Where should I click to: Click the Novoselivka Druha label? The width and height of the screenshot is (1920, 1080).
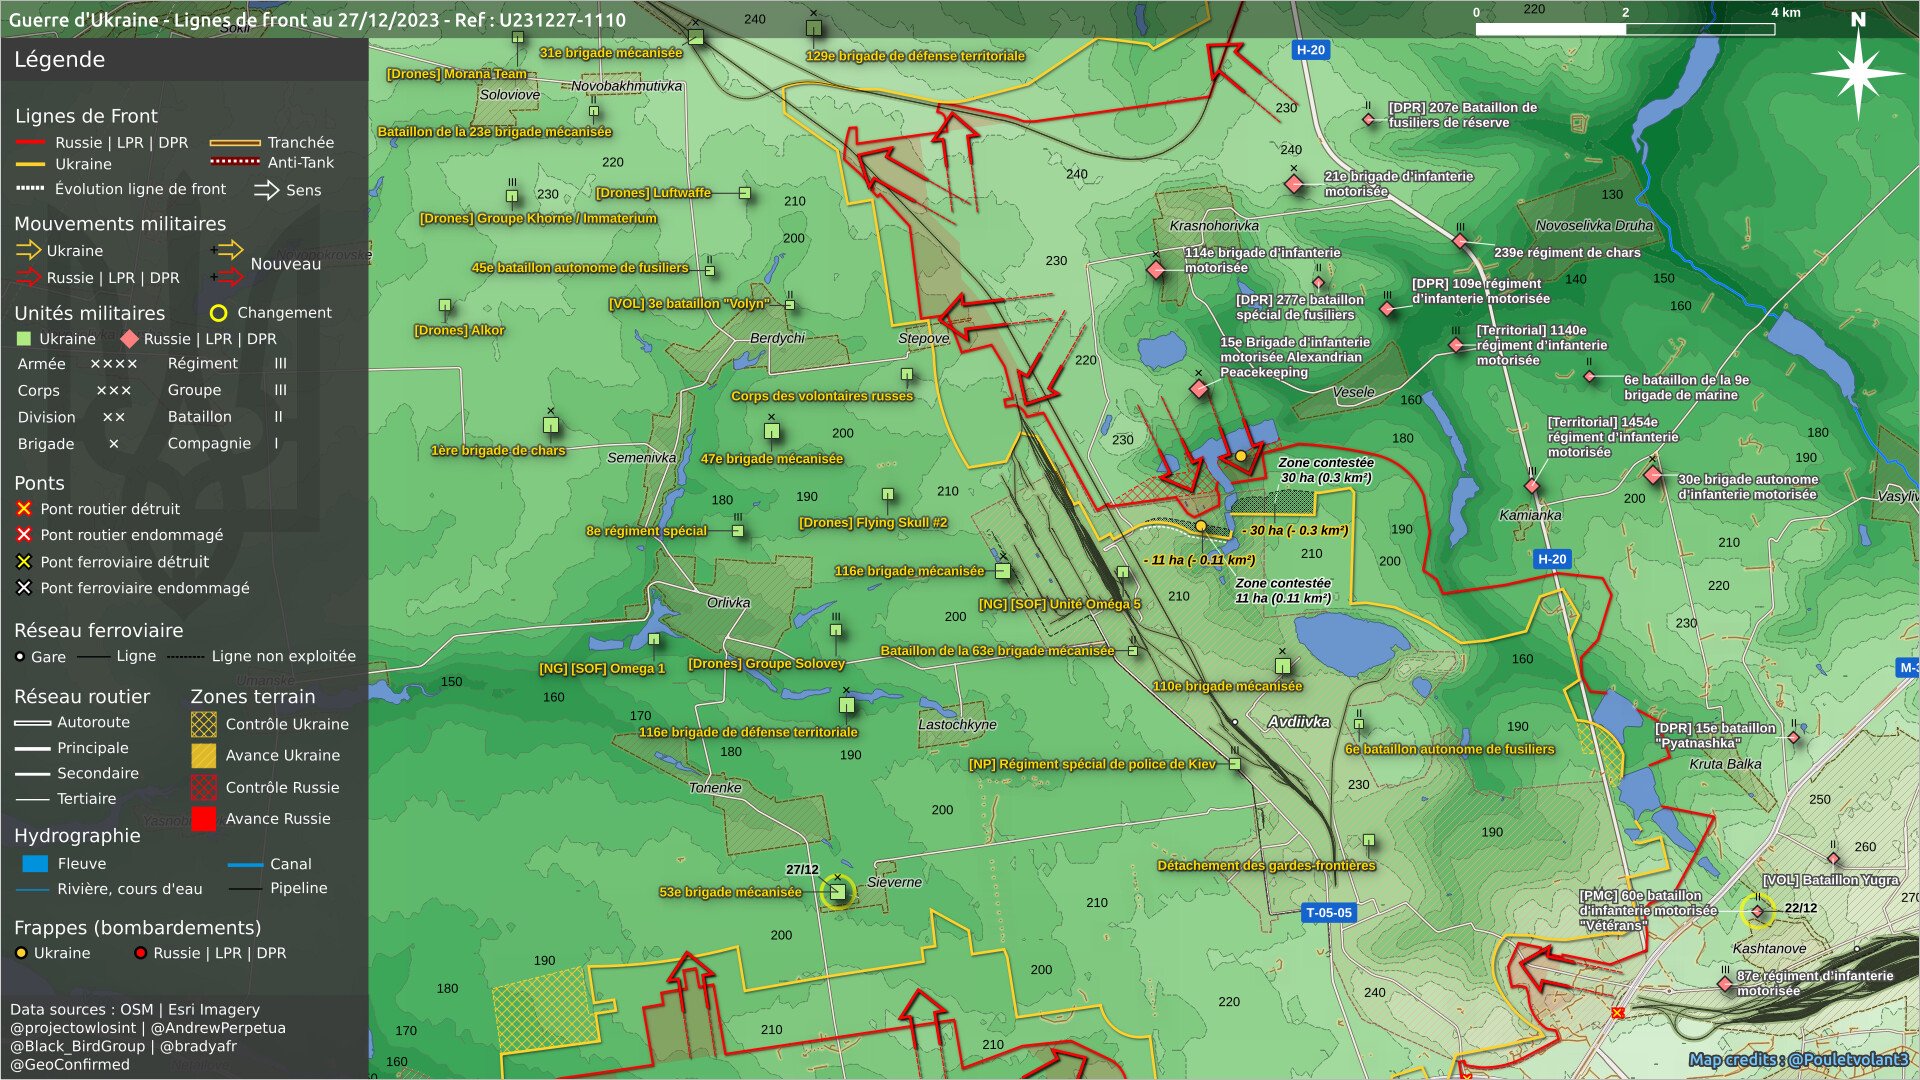click(1594, 226)
